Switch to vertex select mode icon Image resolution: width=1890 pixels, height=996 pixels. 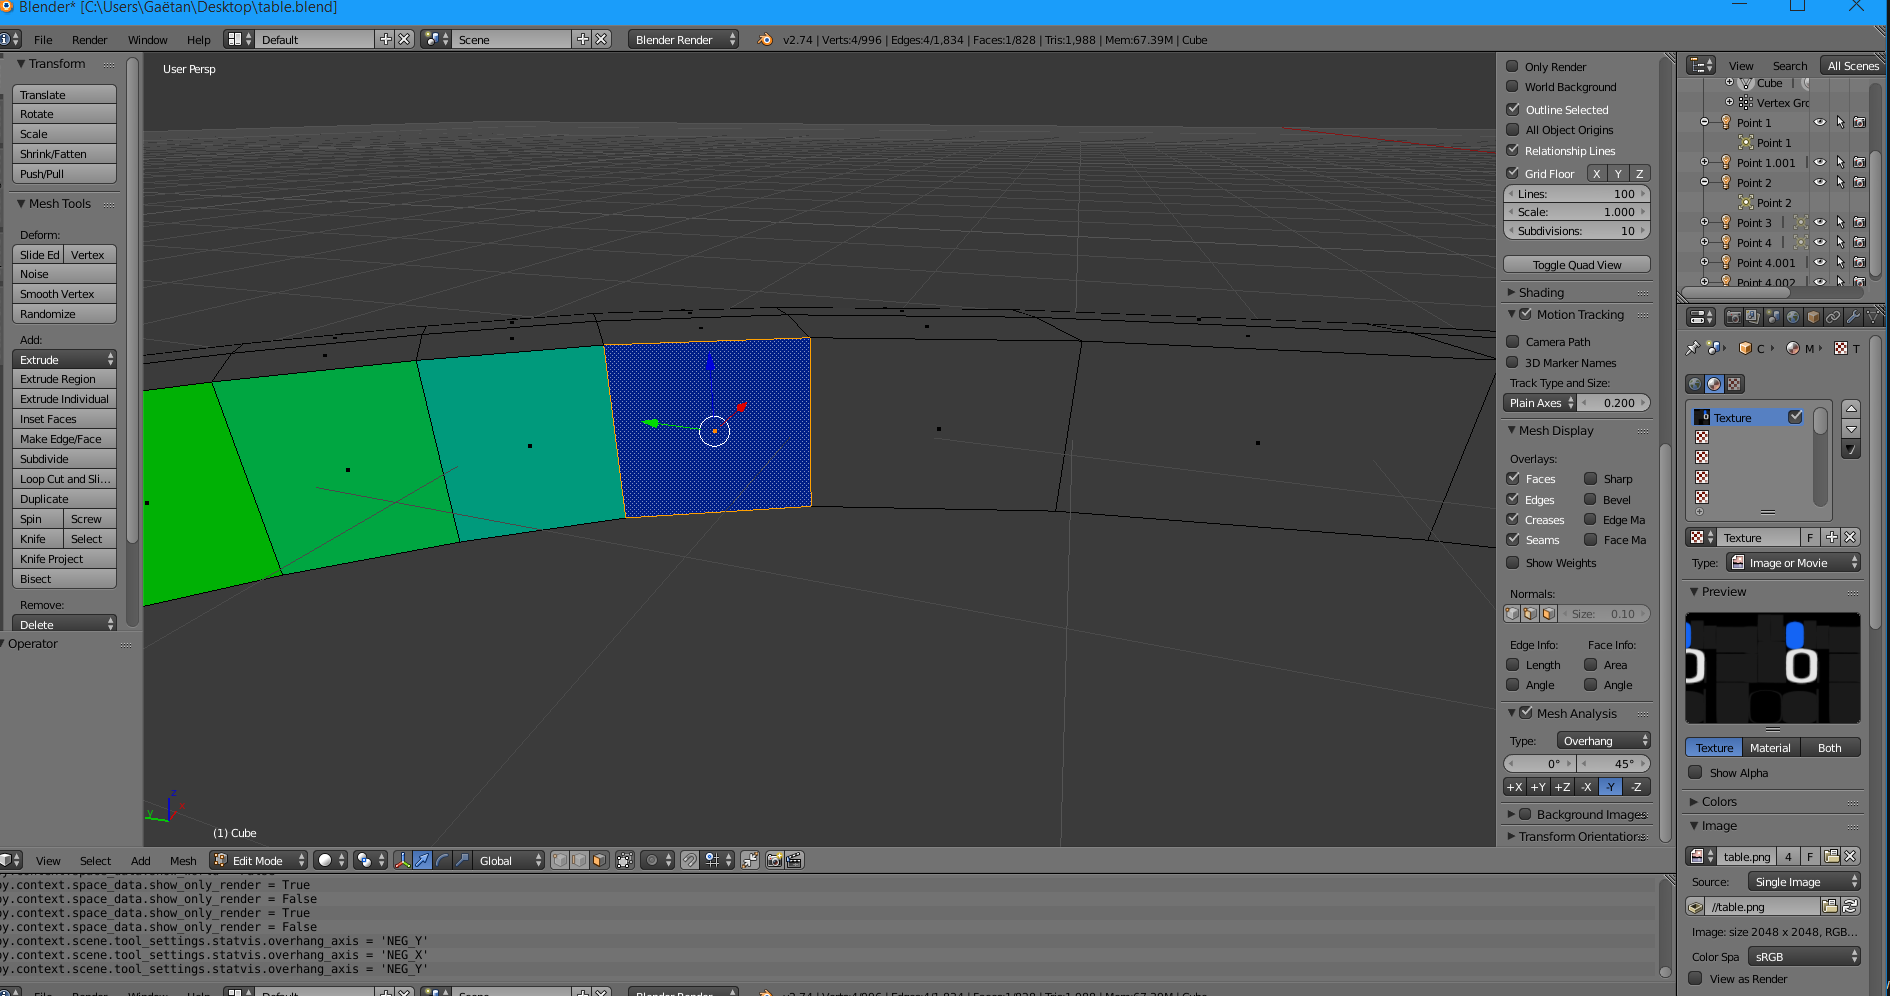(x=560, y=860)
